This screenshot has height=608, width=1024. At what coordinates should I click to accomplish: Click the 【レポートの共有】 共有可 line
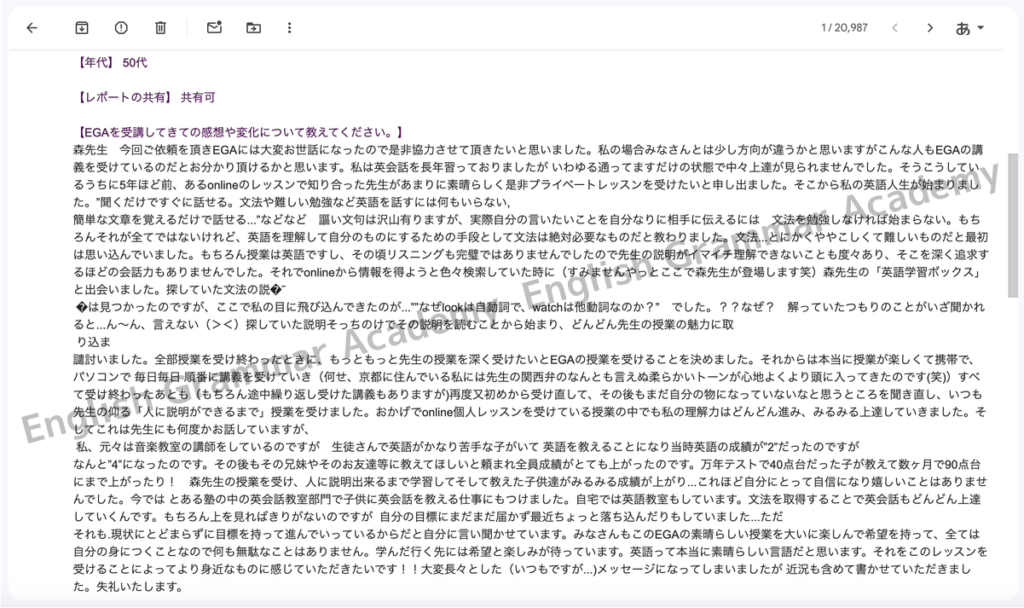[144, 97]
